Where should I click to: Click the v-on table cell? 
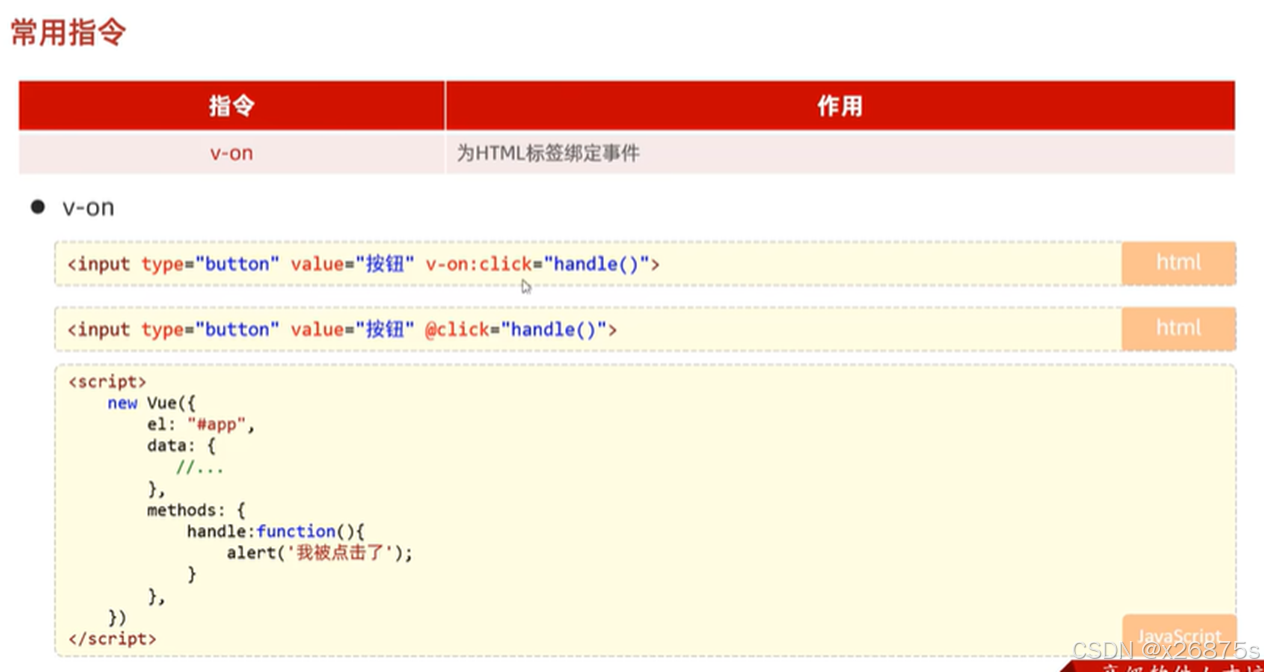coord(232,153)
